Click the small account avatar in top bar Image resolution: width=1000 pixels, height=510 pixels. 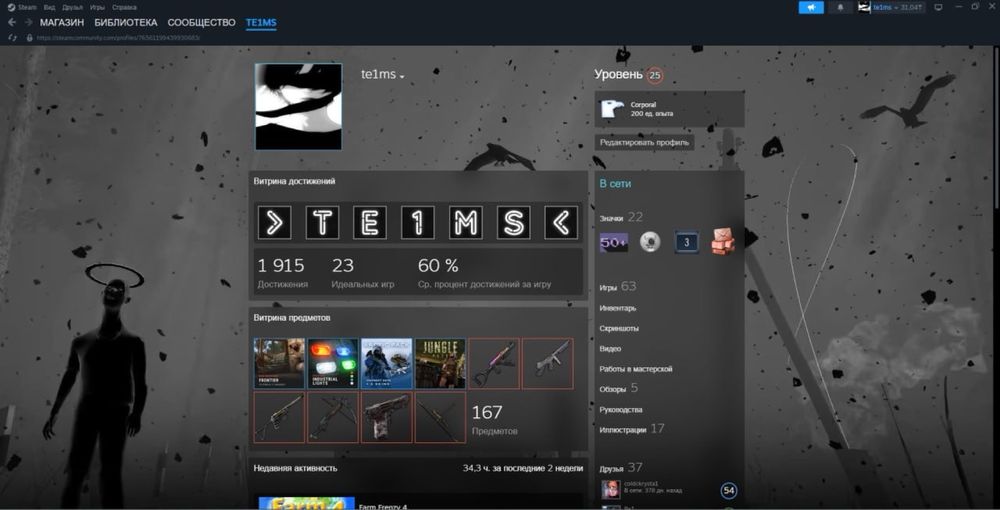click(864, 7)
